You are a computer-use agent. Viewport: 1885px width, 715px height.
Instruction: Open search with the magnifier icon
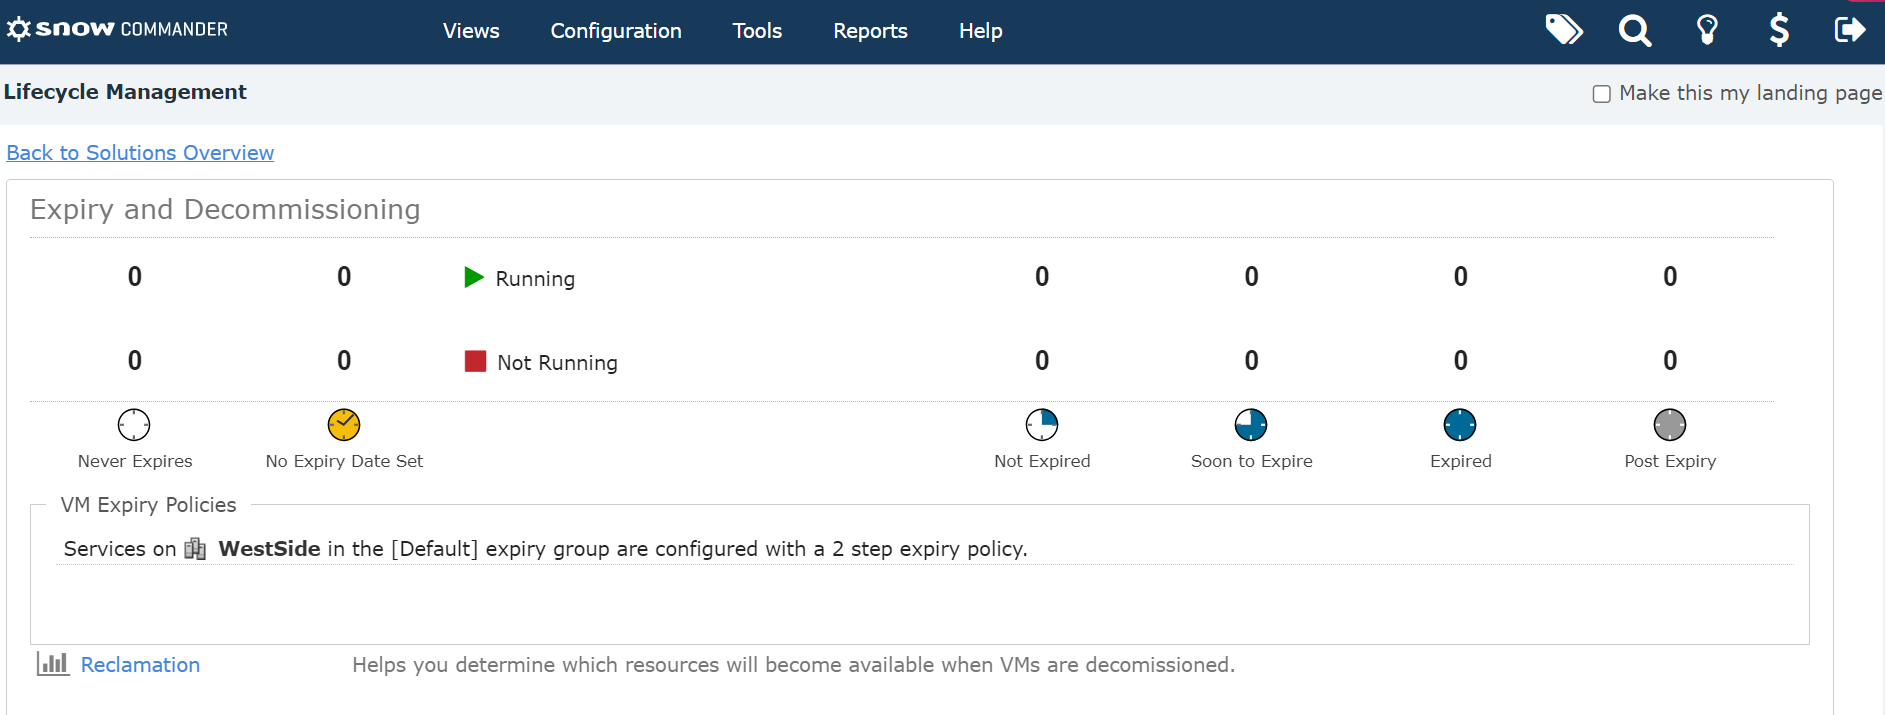[x=1635, y=31]
